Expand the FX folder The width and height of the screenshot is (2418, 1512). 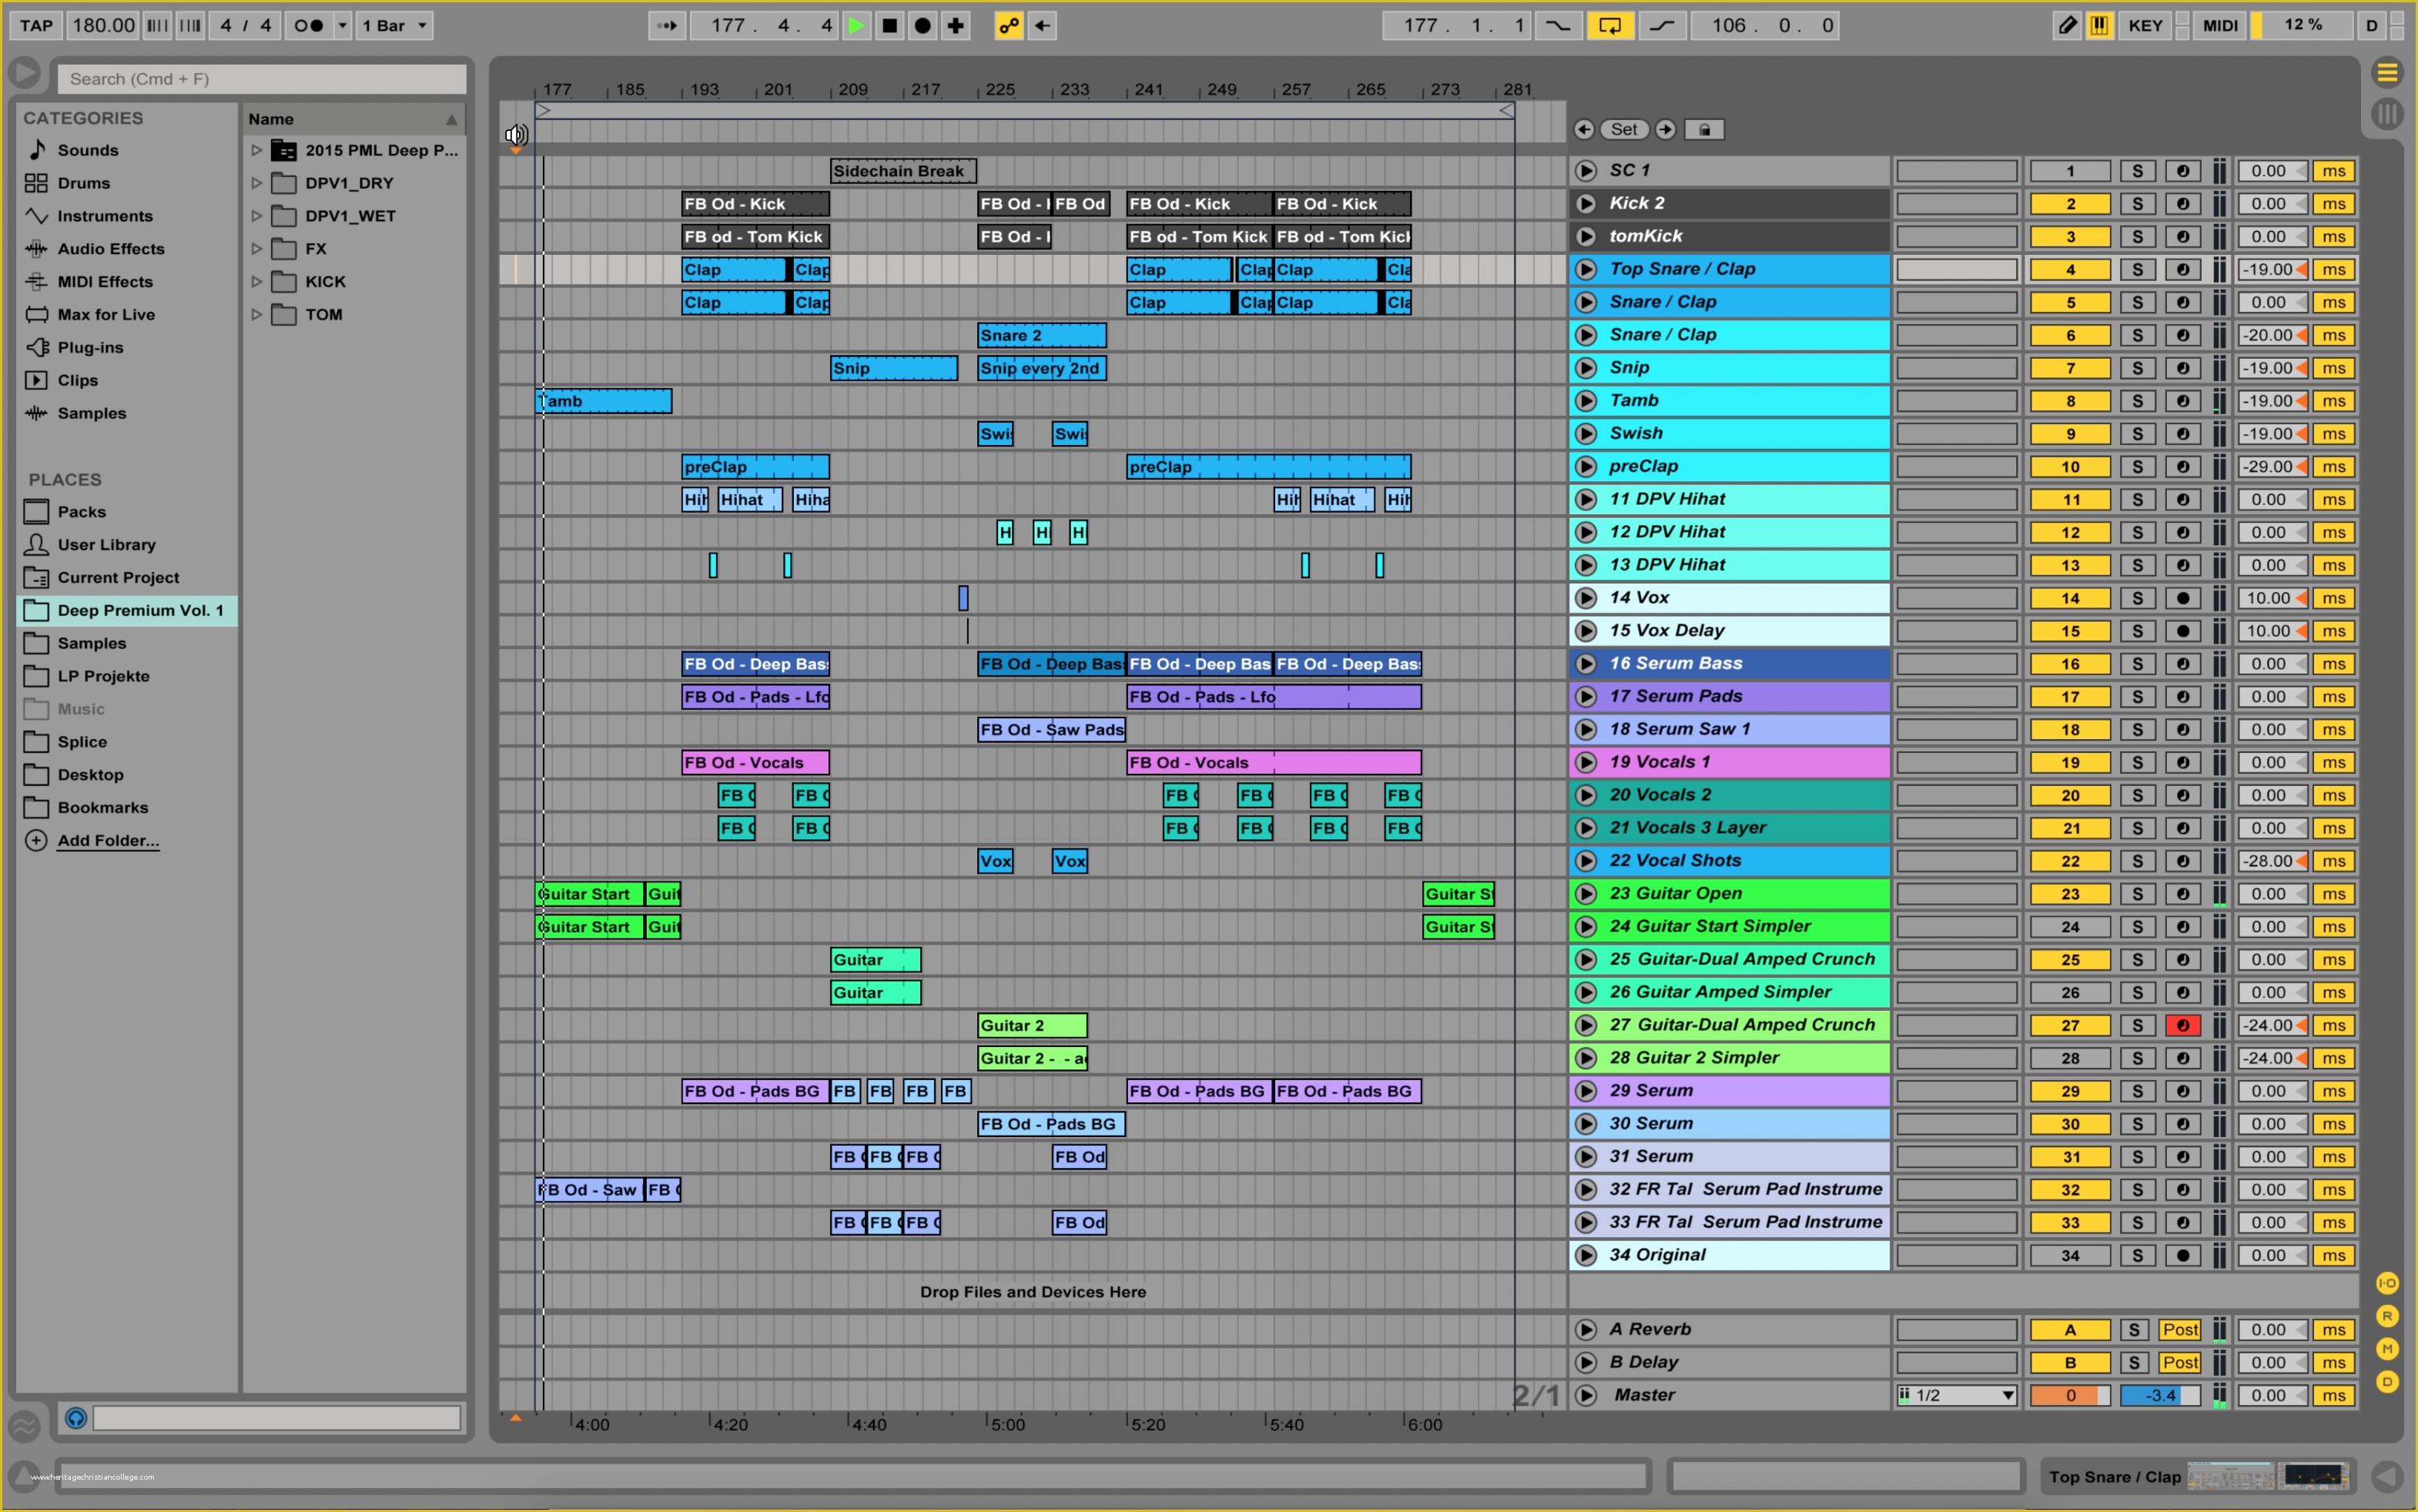click(257, 249)
